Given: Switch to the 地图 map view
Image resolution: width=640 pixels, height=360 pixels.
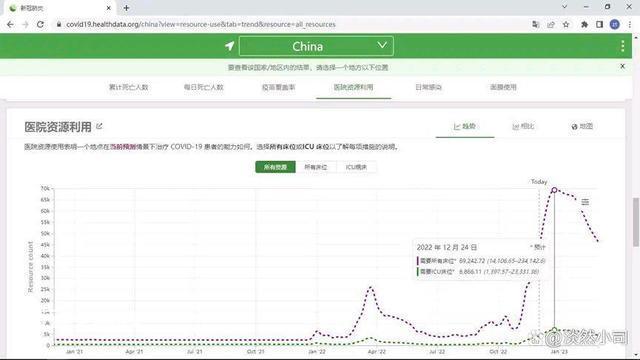Looking at the screenshot, I should point(582,127).
